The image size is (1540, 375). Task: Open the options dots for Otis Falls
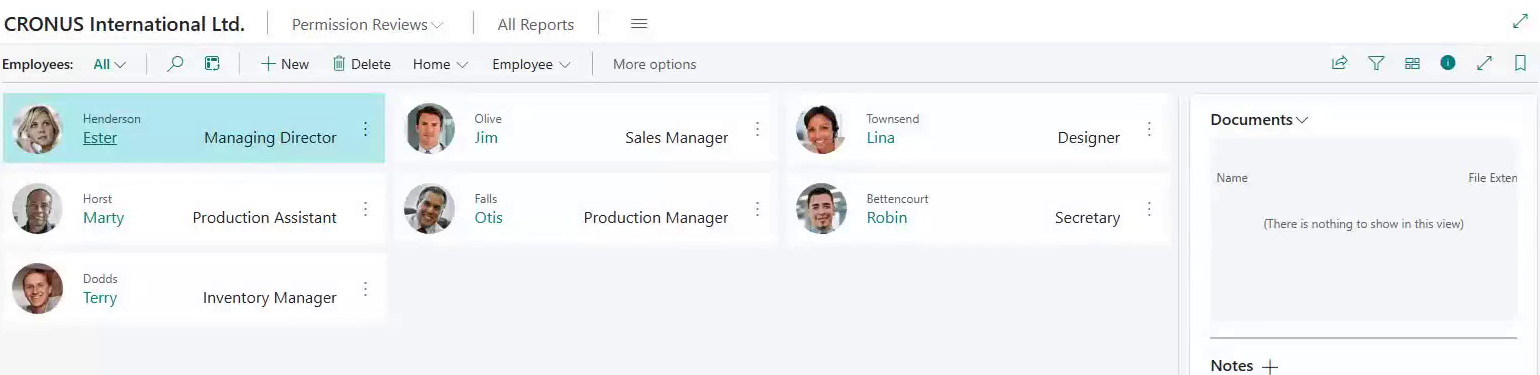[x=758, y=209]
